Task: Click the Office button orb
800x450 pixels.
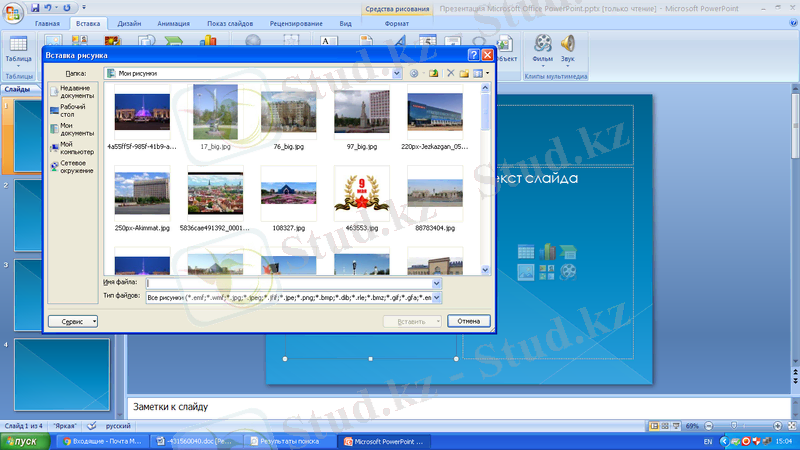Action: click(12, 12)
